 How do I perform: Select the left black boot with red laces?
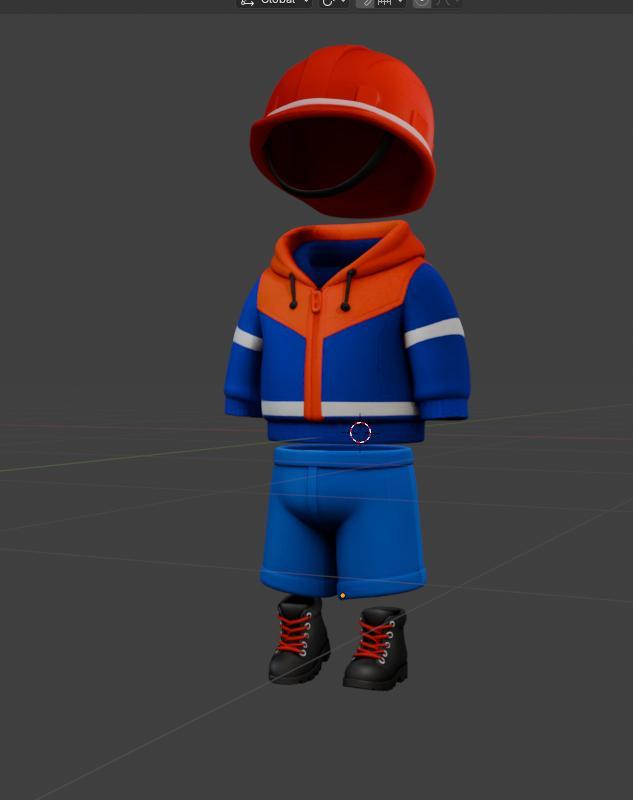[299, 640]
